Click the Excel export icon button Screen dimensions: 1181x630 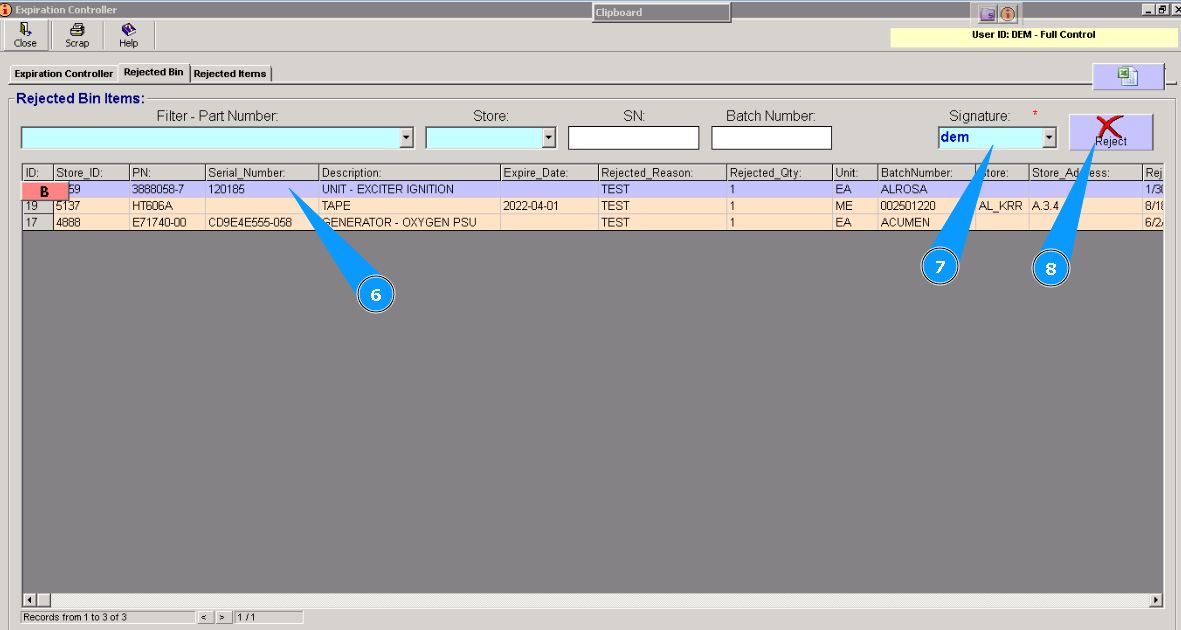coord(1128,76)
